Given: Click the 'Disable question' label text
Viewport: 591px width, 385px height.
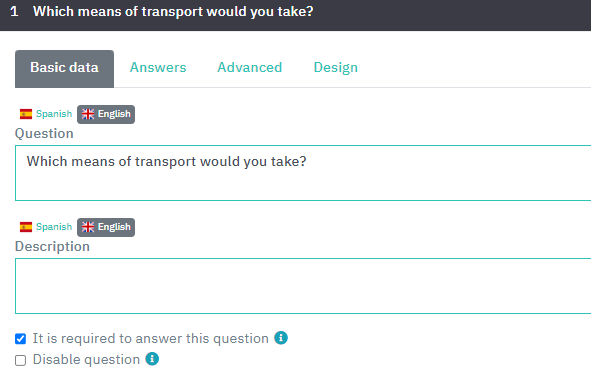Looking at the screenshot, I should coord(86,360).
